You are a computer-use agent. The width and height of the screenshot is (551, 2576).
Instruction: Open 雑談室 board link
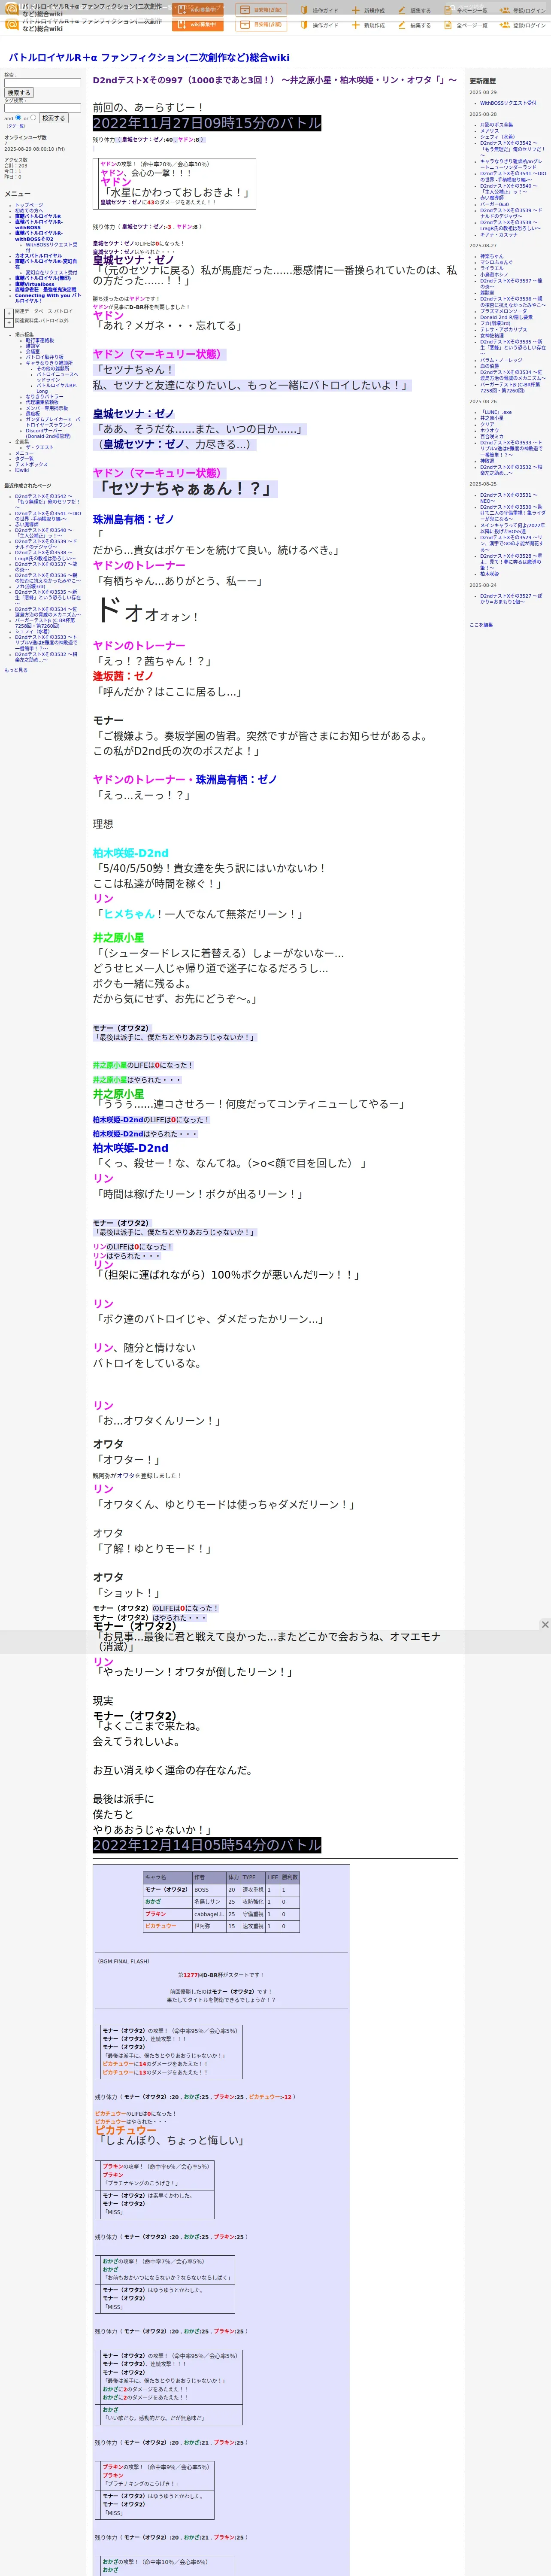[33, 346]
